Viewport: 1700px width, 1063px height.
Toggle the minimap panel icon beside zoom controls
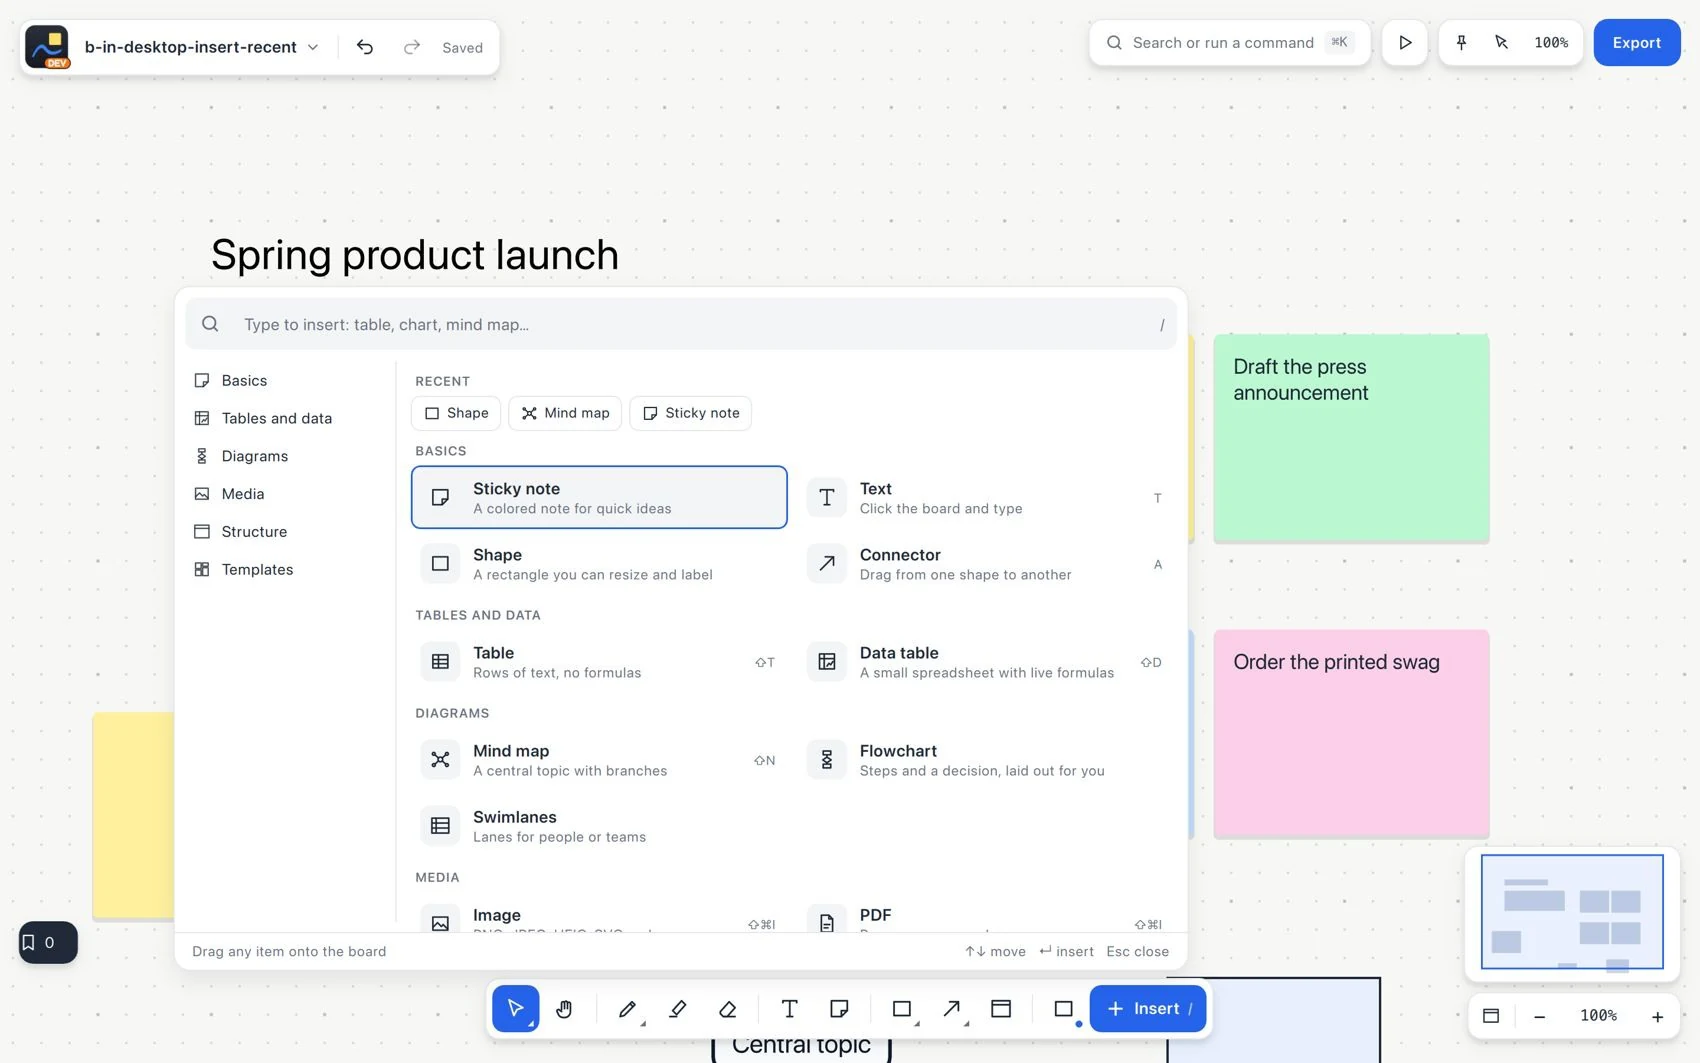(1491, 1016)
